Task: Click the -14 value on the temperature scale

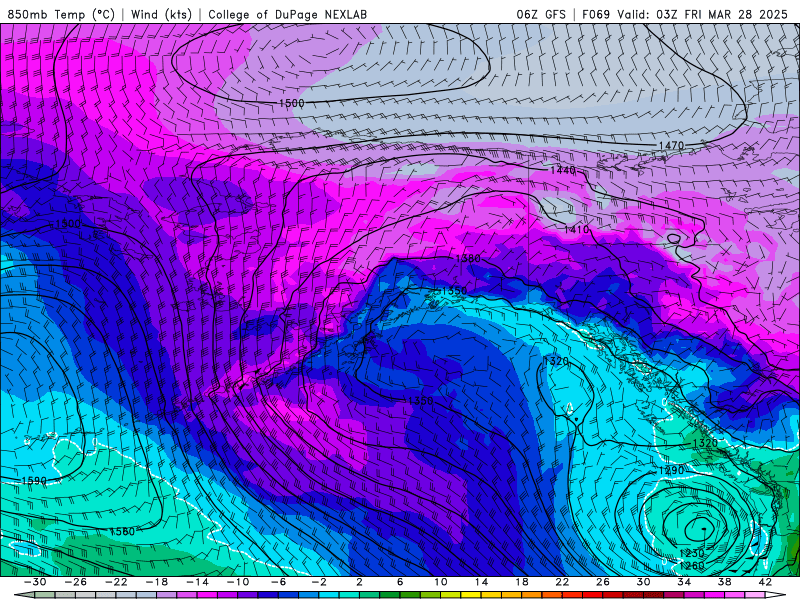Action: (197, 582)
